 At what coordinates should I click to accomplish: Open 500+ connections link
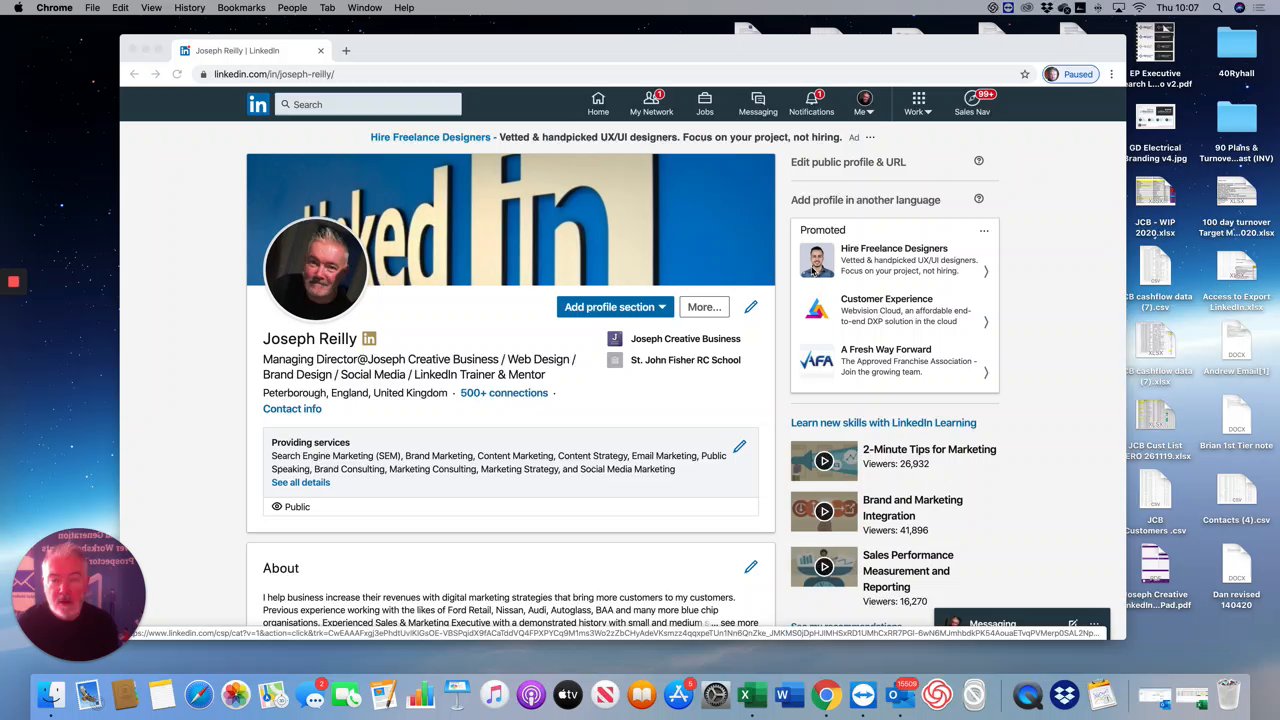coord(504,393)
